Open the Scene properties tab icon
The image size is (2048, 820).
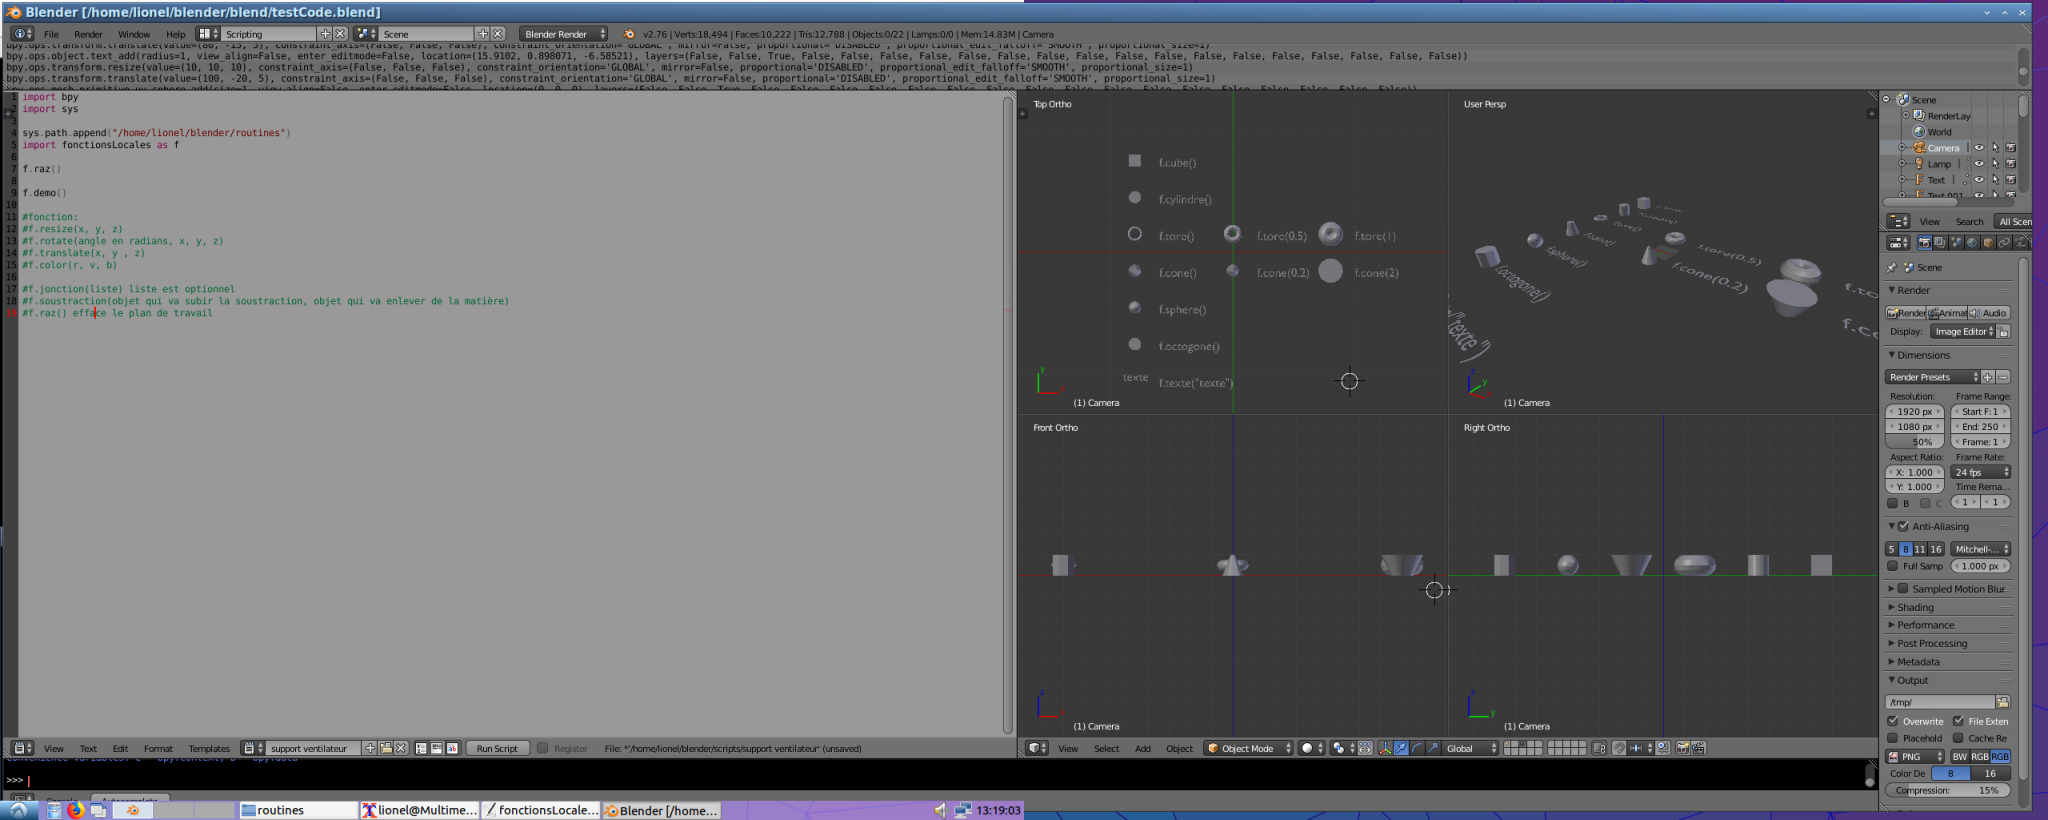1956,243
